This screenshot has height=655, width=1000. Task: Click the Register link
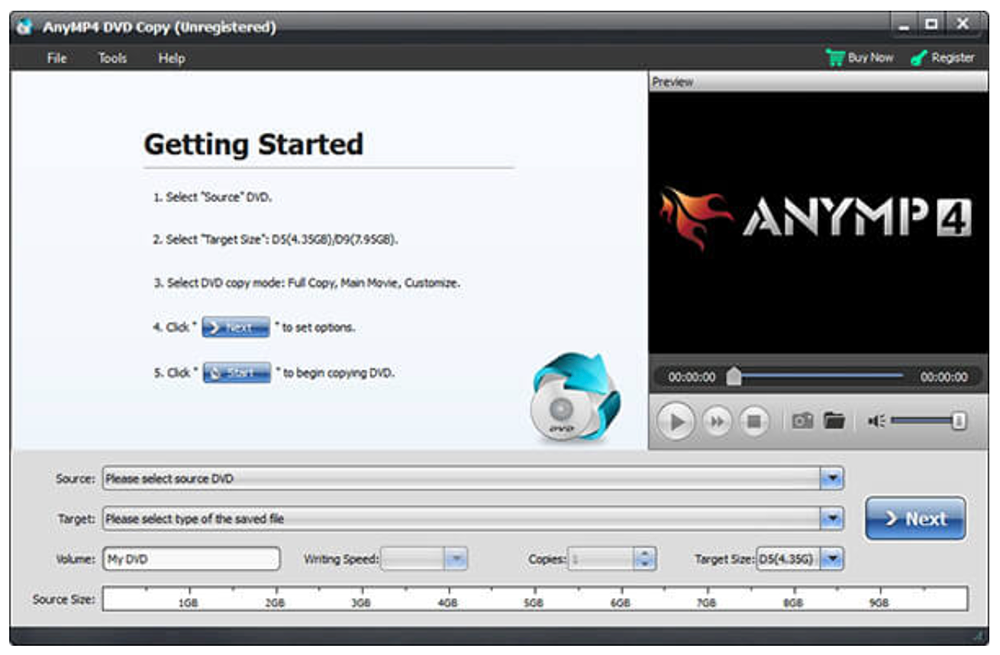click(x=953, y=57)
